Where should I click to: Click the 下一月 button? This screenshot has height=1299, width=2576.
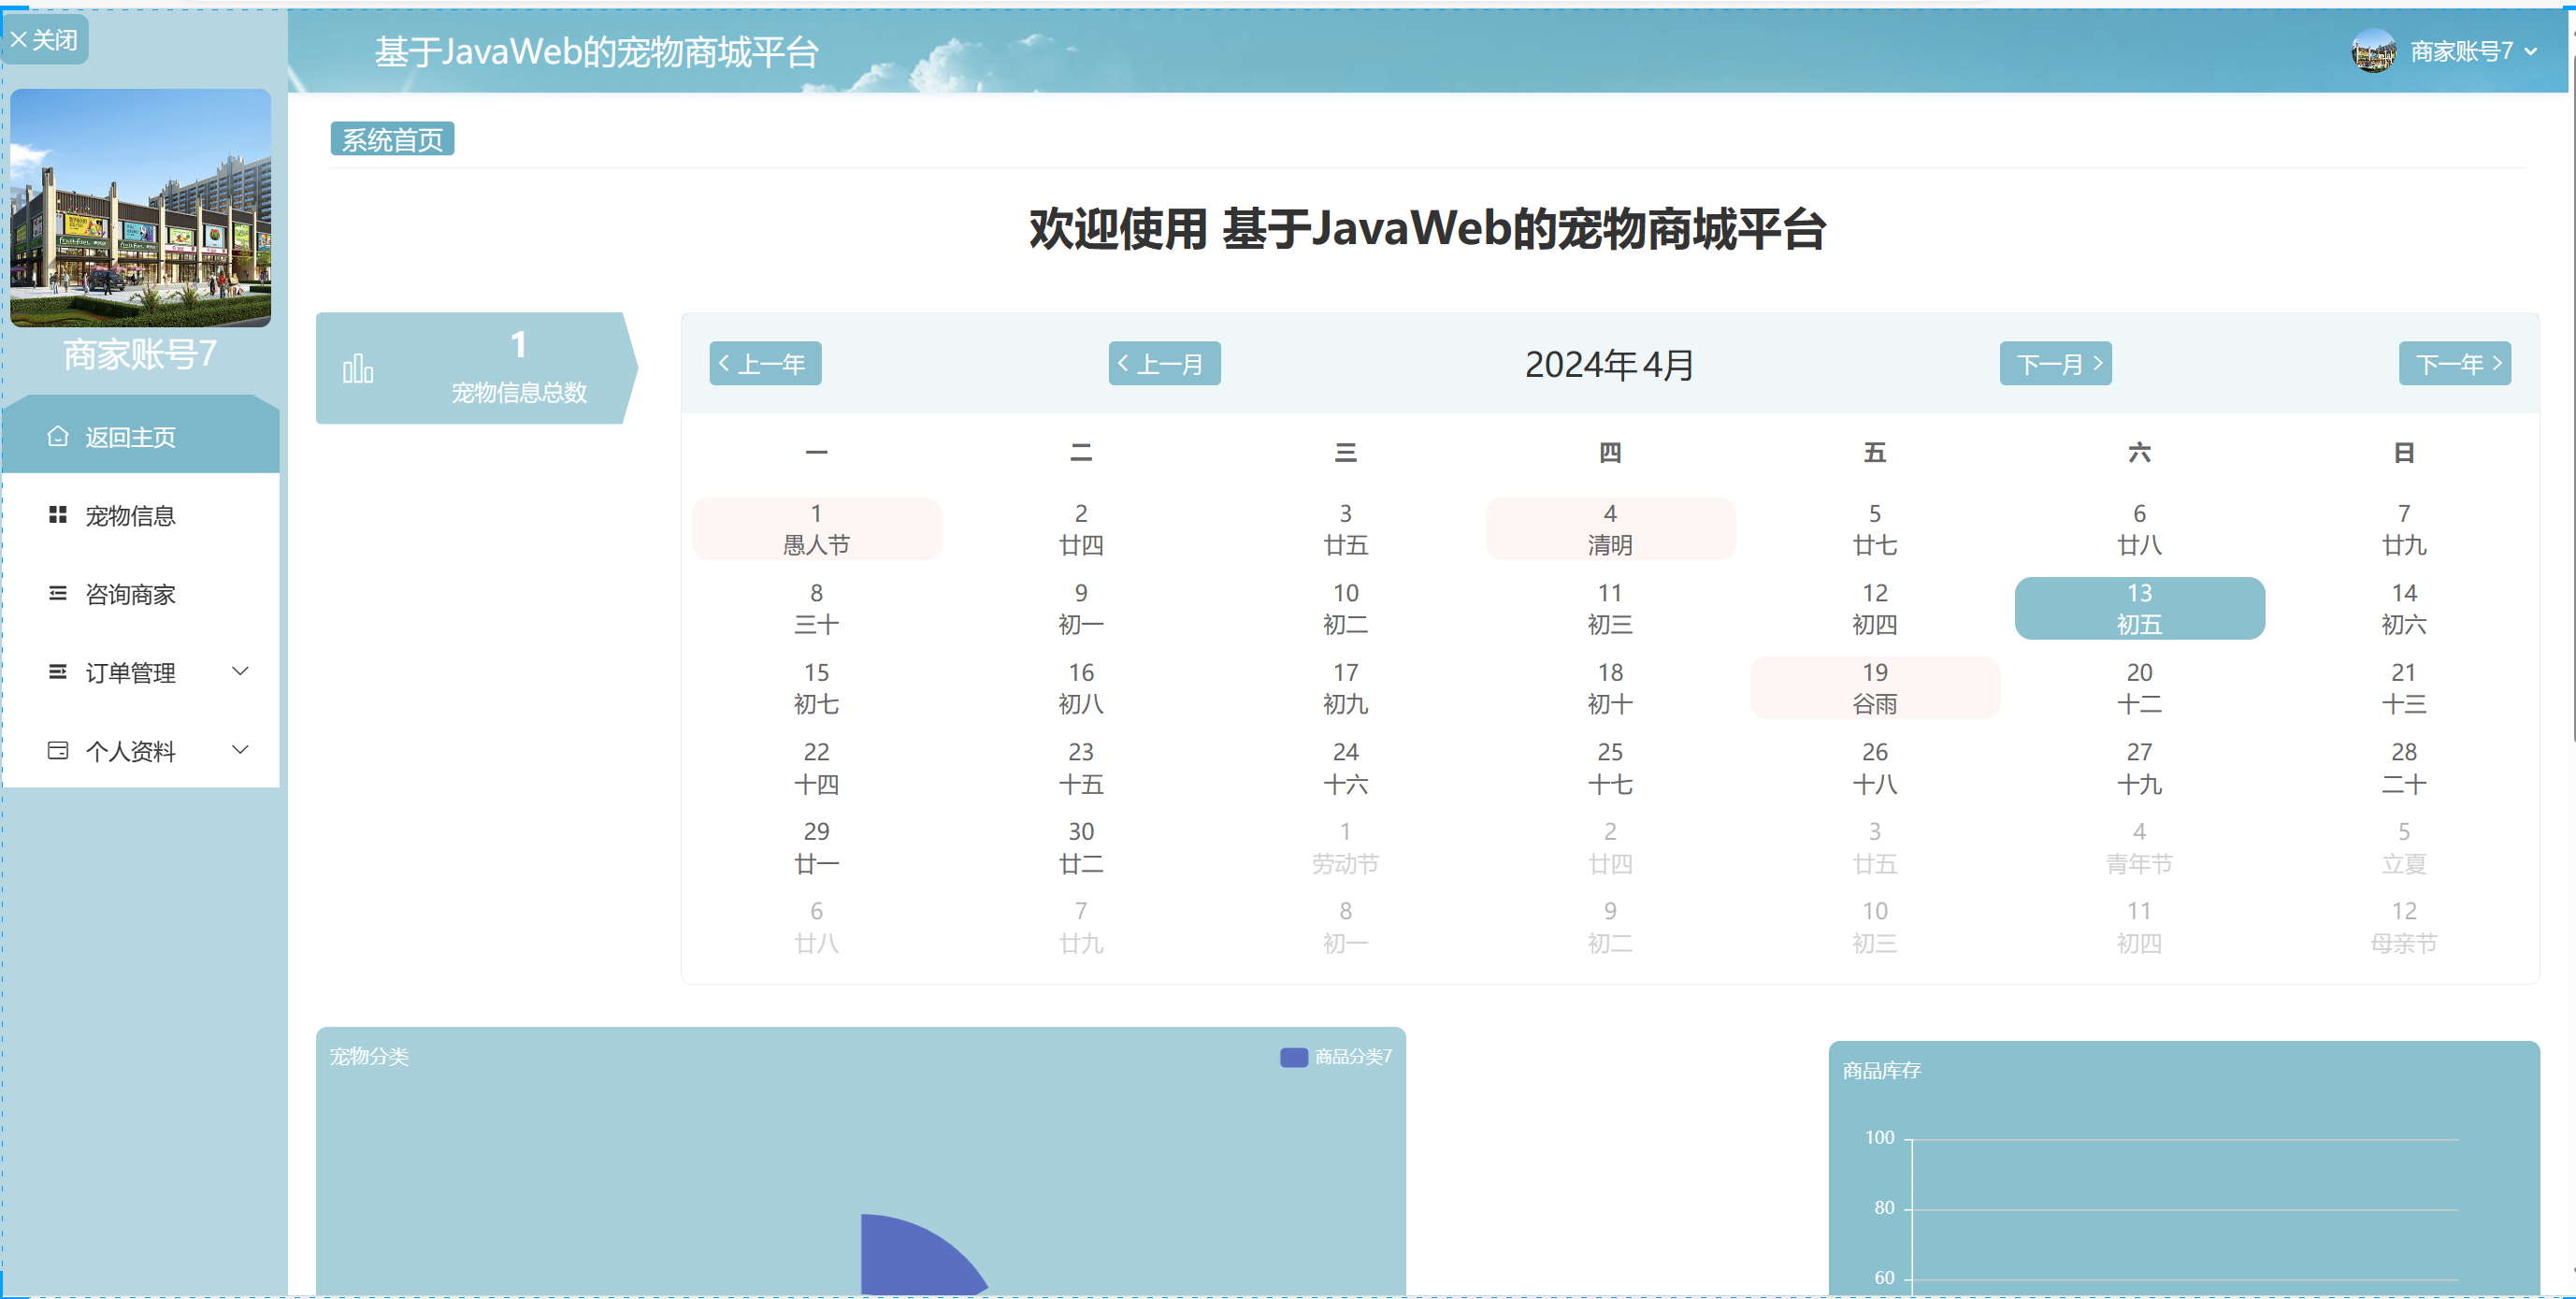click(x=2055, y=364)
